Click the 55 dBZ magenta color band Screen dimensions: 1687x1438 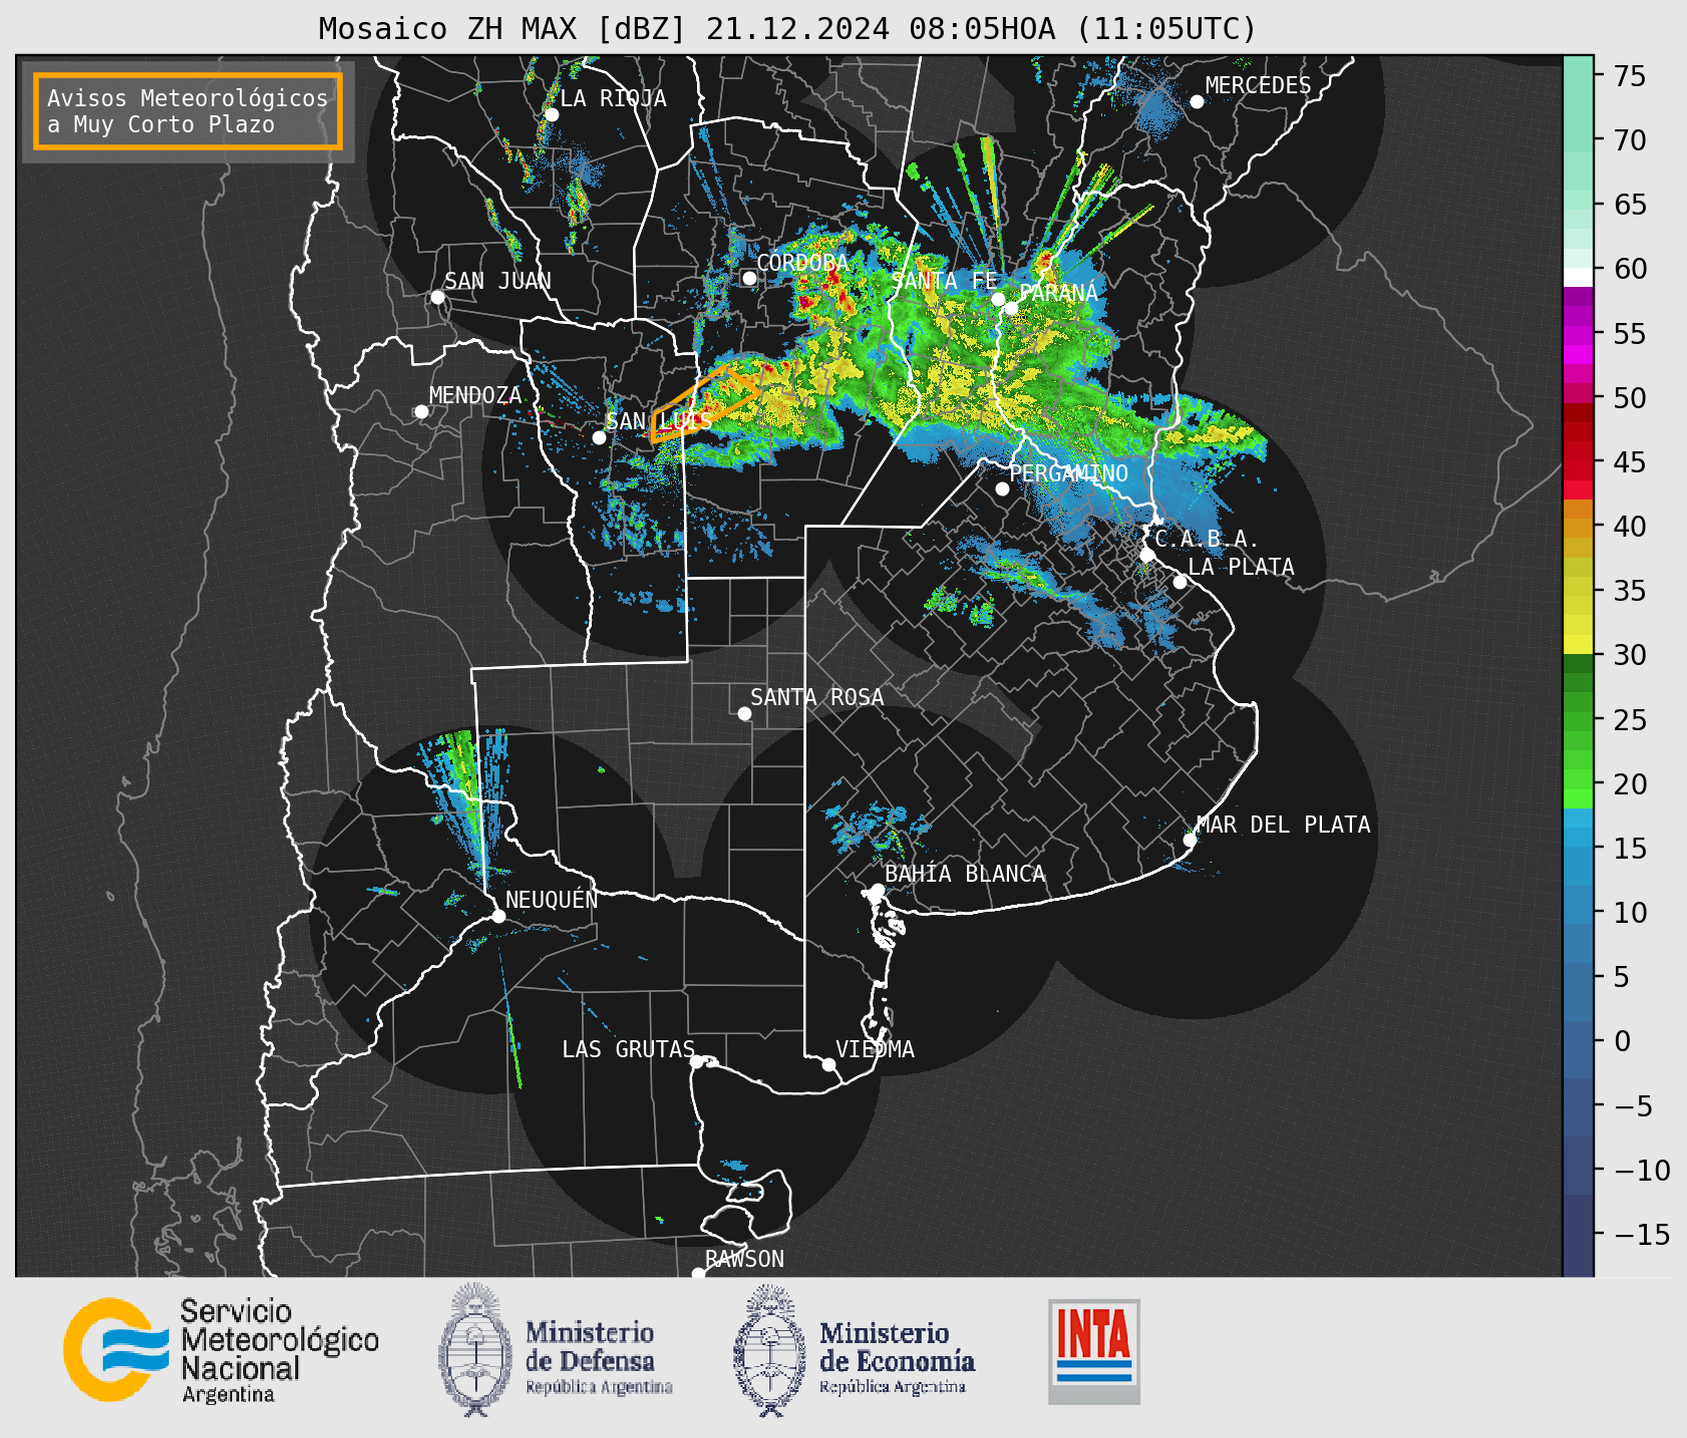coord(1578,334)
